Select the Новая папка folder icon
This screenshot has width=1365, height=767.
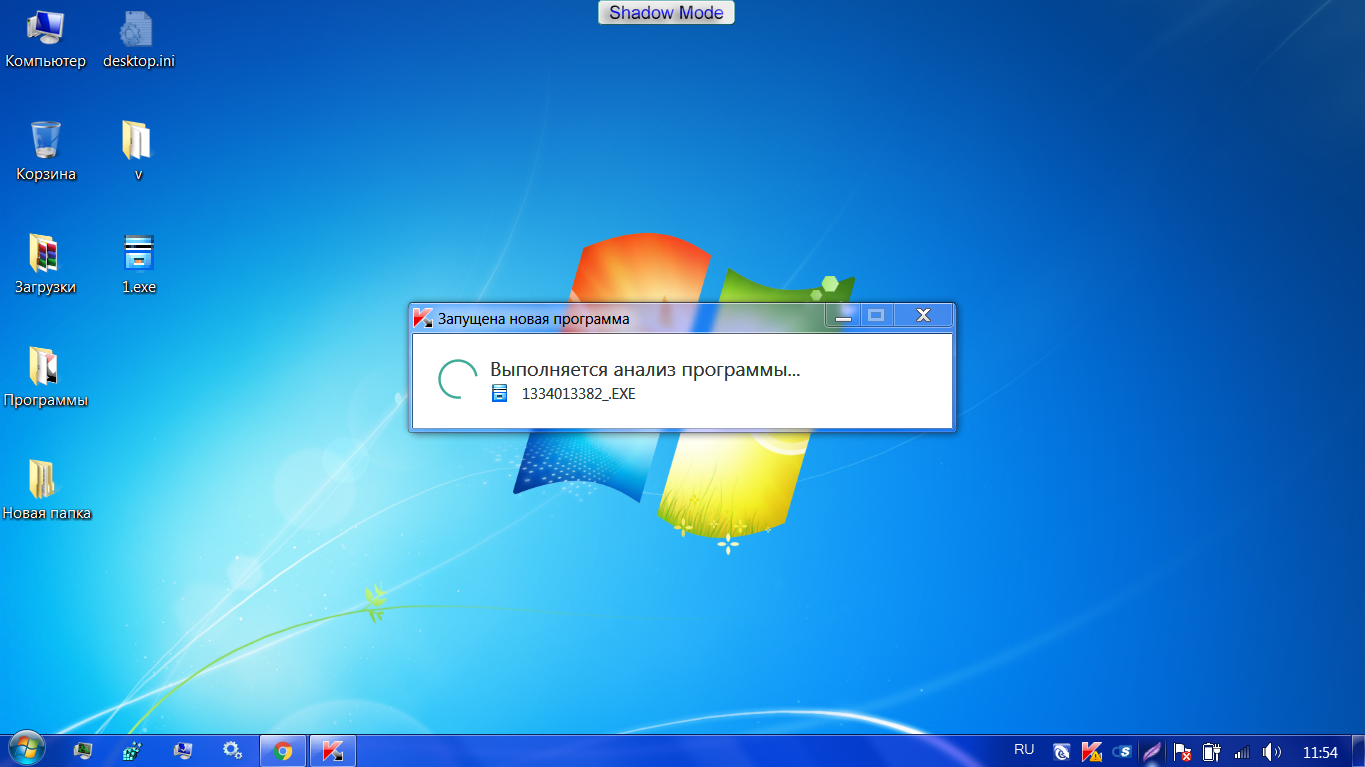coord(46,491)
